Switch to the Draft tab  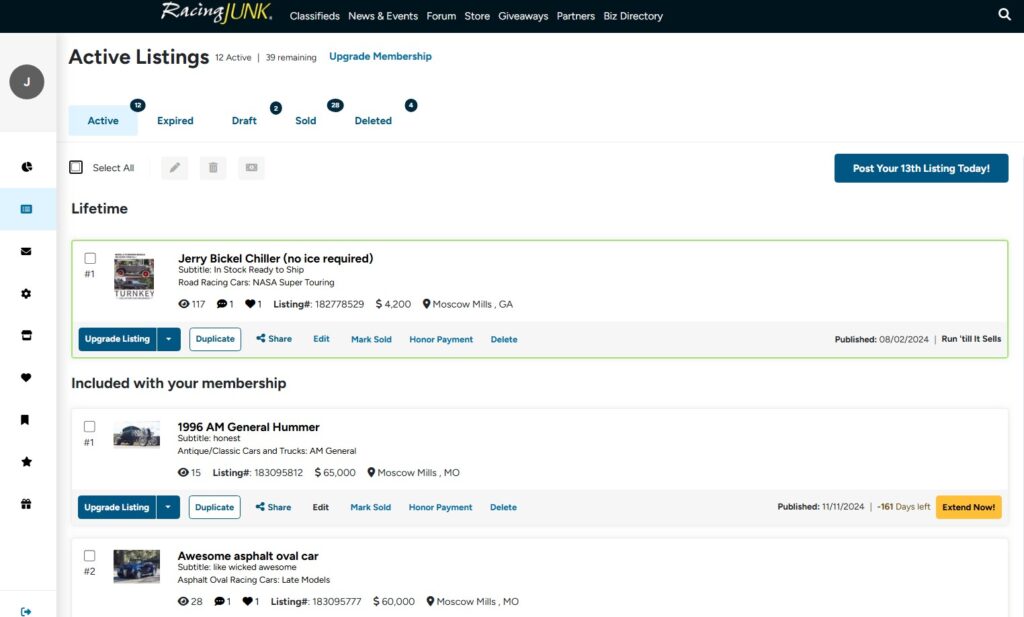pos(244,121)
